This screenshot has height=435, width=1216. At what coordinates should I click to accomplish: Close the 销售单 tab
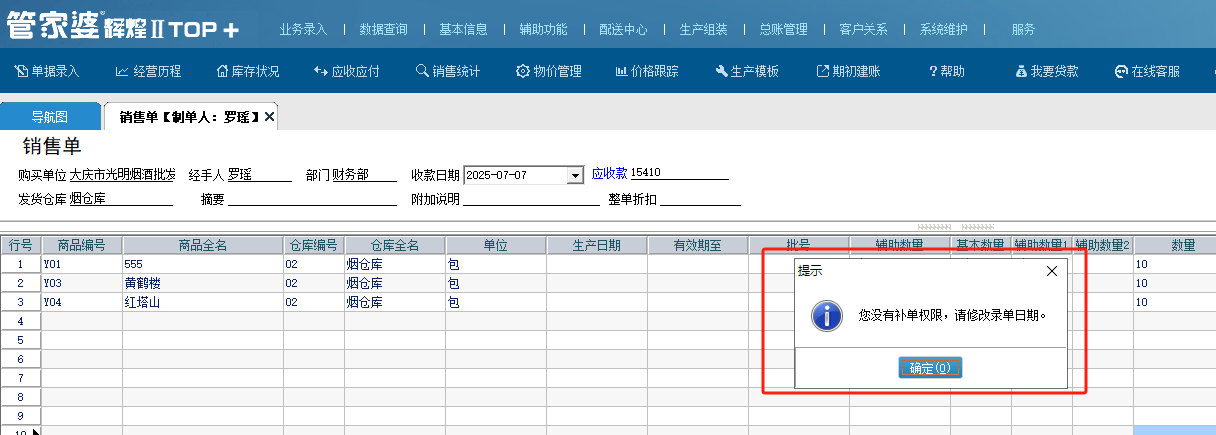click(269, 118)
